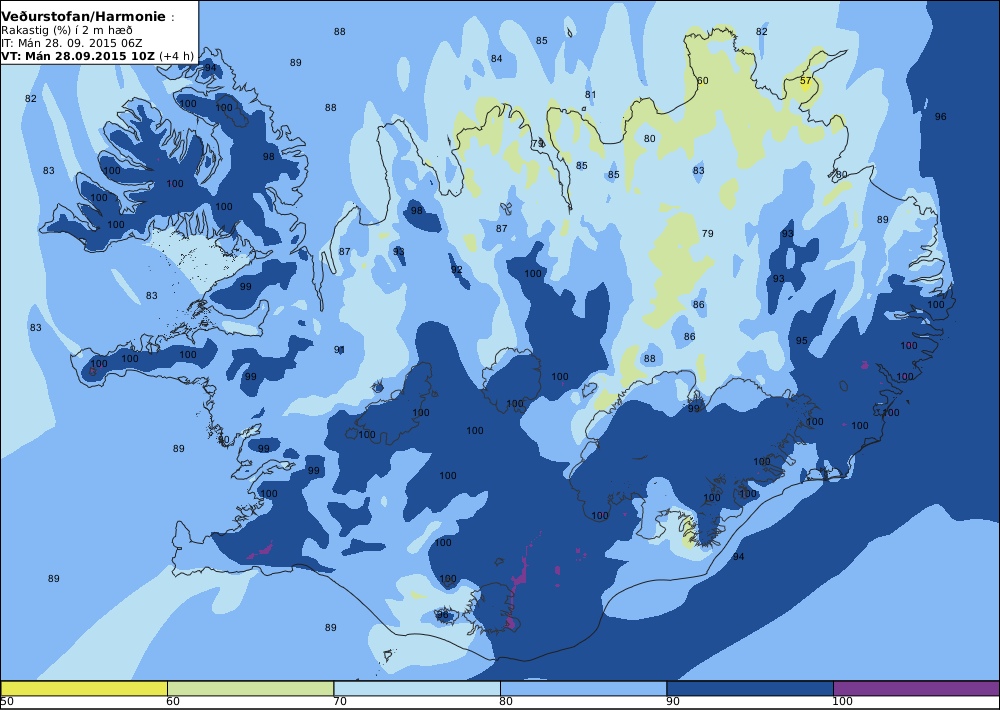Screen dimensions: 1000x710
Task: Click the legend scale label '70'
Action: 341,702
